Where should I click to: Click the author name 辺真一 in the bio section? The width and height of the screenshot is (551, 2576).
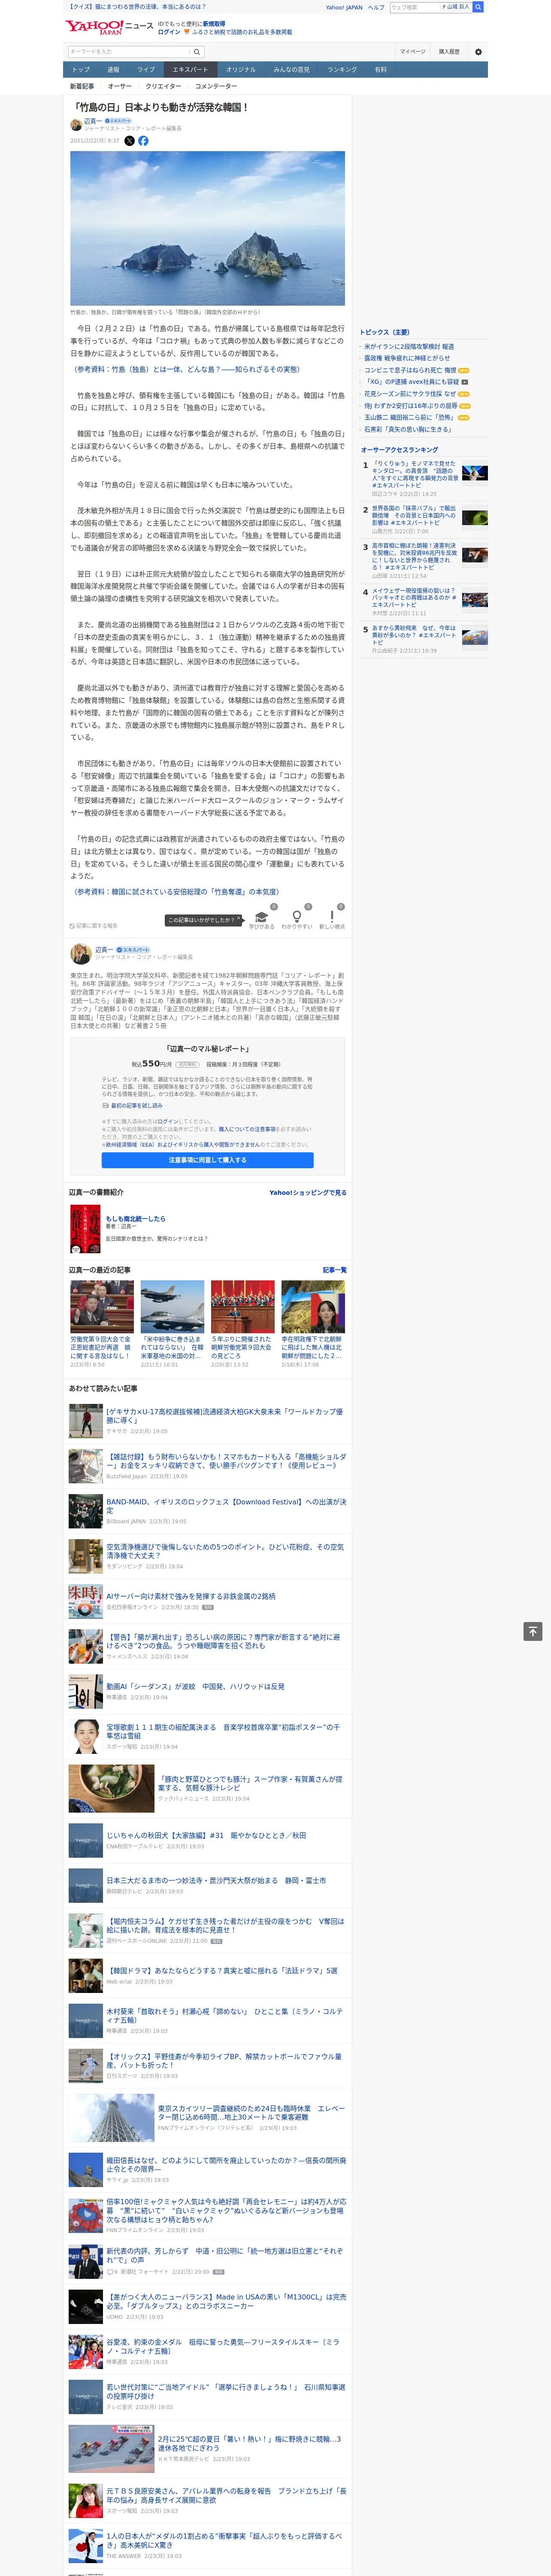[103, 950]
